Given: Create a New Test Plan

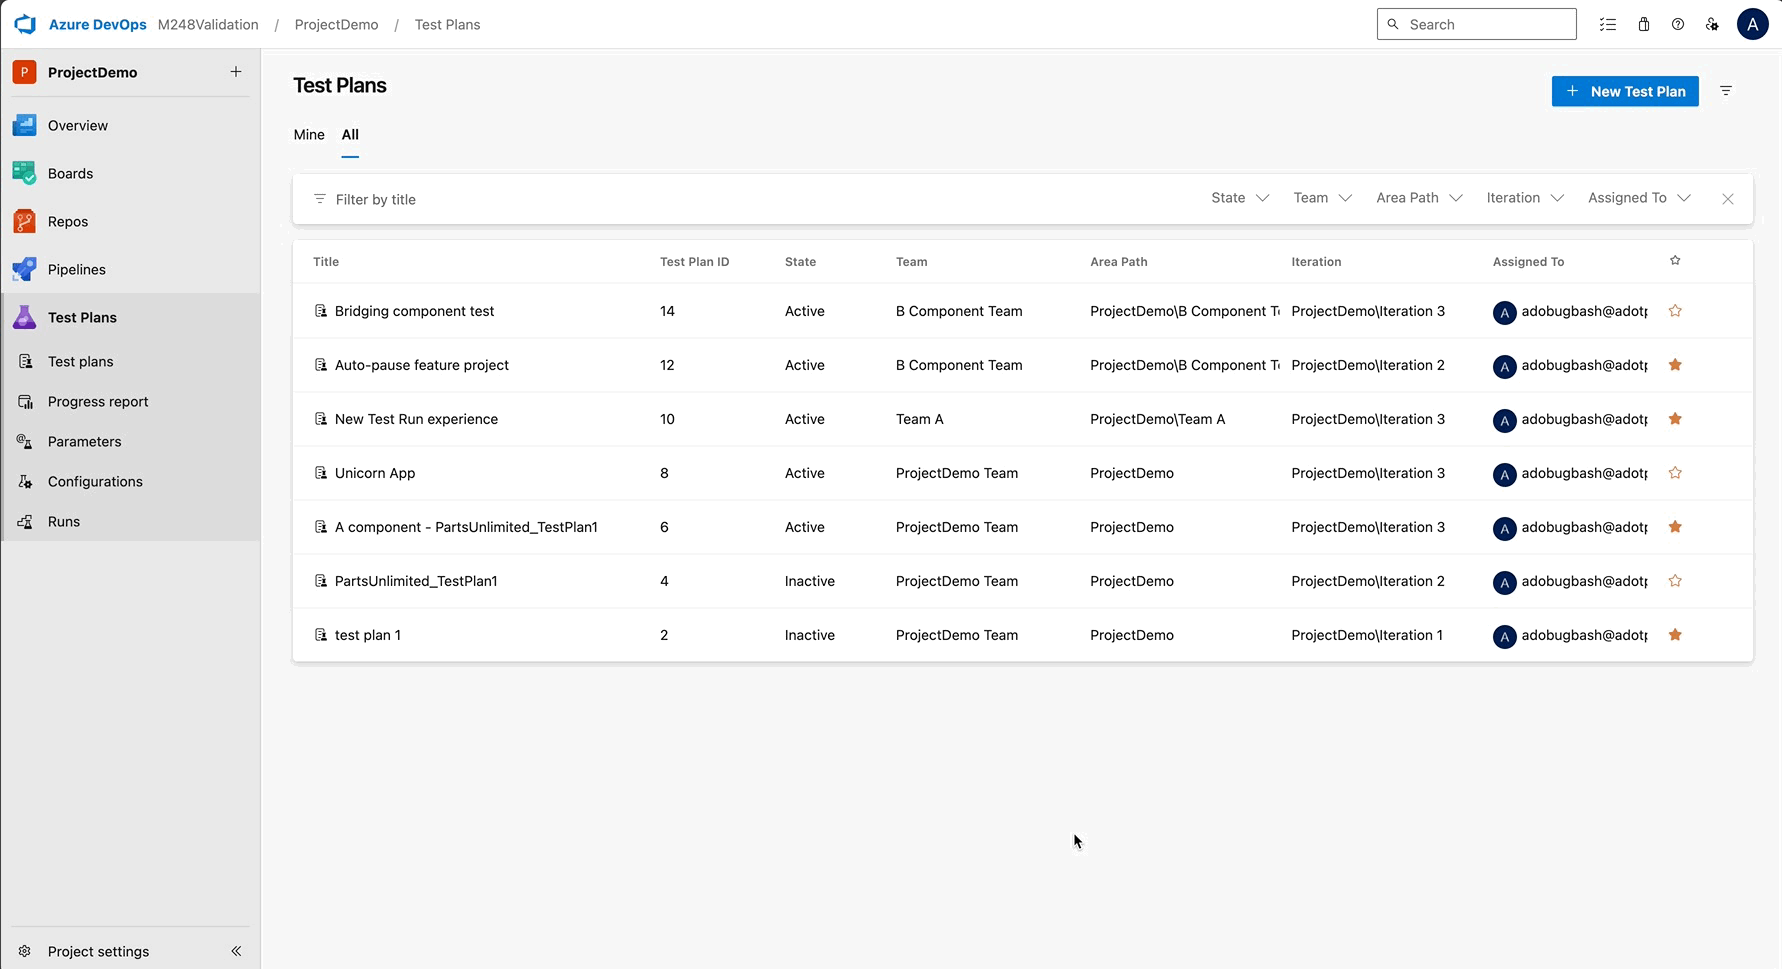Looking at the screenshot, I should [x=1624, y=91].
